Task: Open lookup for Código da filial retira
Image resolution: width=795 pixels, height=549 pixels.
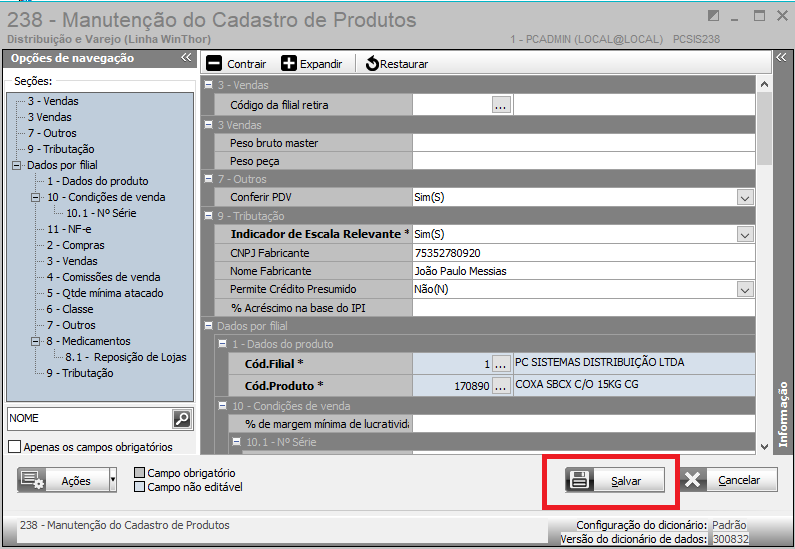Action: click(x=500, y=105)
